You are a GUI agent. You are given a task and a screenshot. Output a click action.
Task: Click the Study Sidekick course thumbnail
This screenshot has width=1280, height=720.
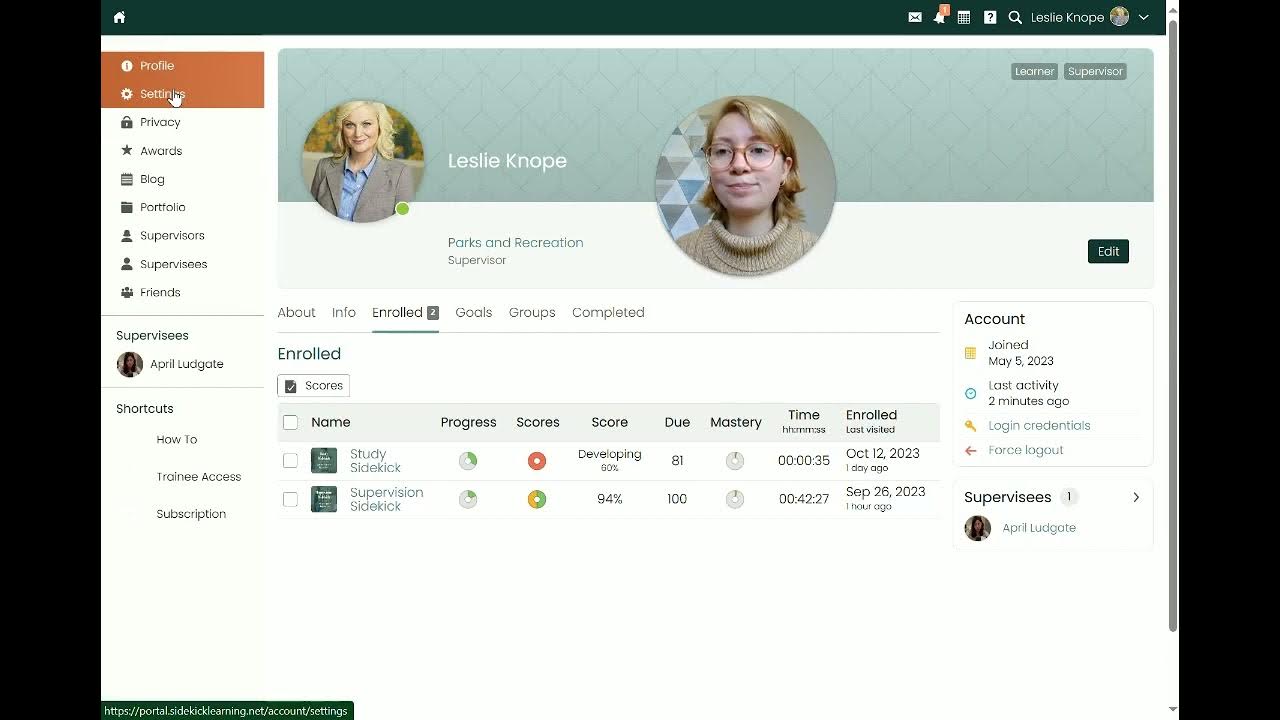[x=324, y=461]
